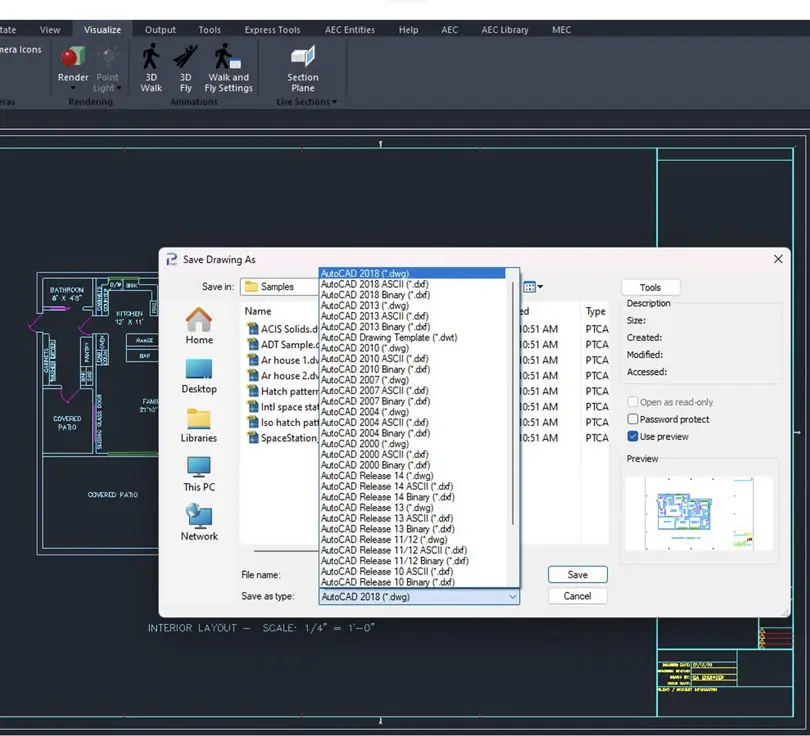Choose AutoCAD 2004 (*.dwg) format
Screen dimensions: 810x736
[x=365, y=412]
